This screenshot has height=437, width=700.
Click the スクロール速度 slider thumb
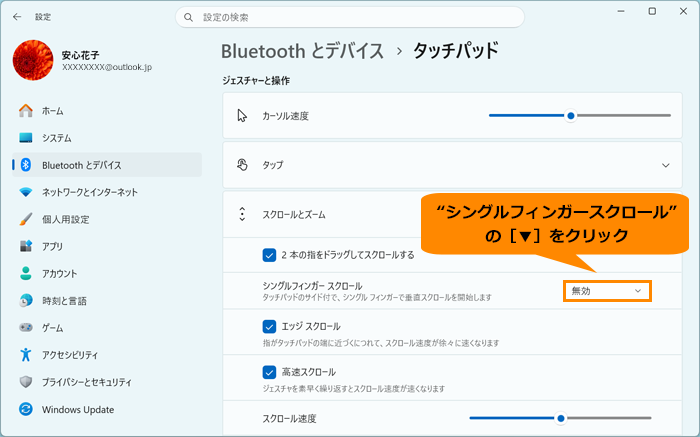coord(561,418)
